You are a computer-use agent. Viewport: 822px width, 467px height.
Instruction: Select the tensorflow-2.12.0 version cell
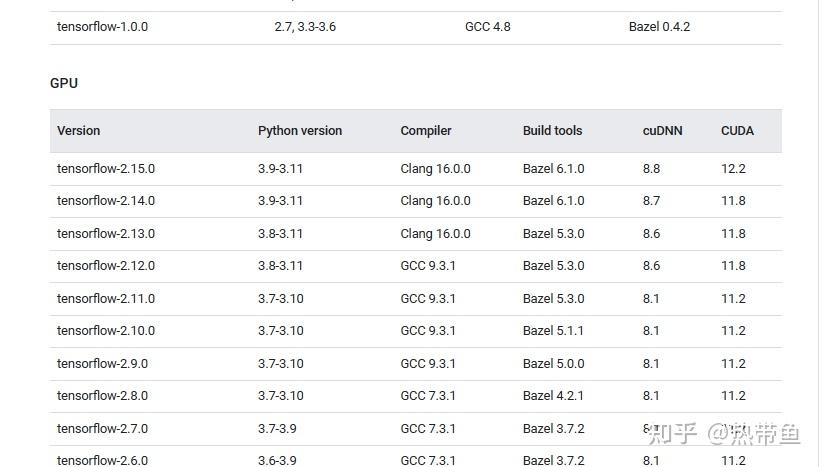tap(106, 266)
